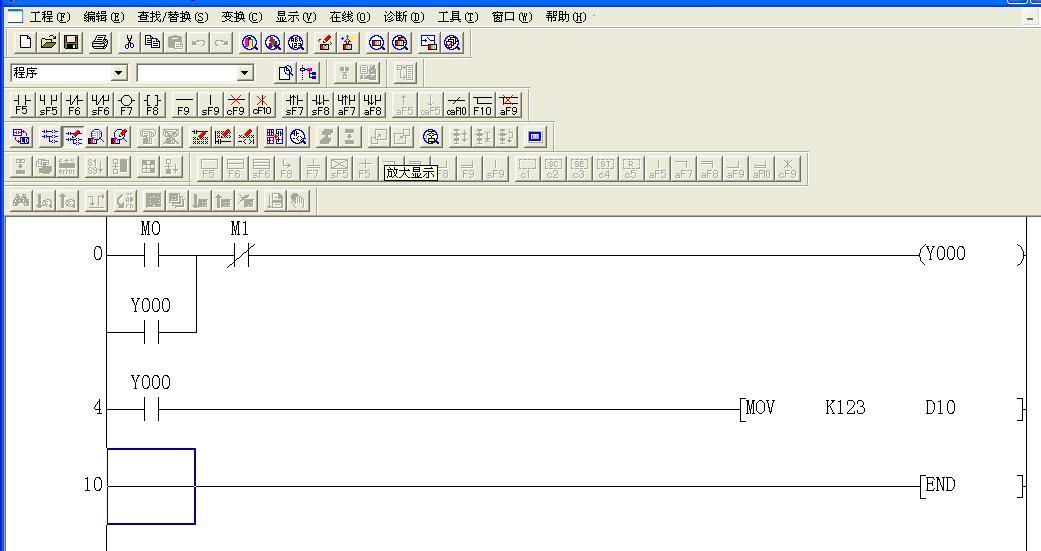The height and width of the screenshot is (551, 1041).
Task: Open the 工具(T) menu
Action: (x=457, y=17)
